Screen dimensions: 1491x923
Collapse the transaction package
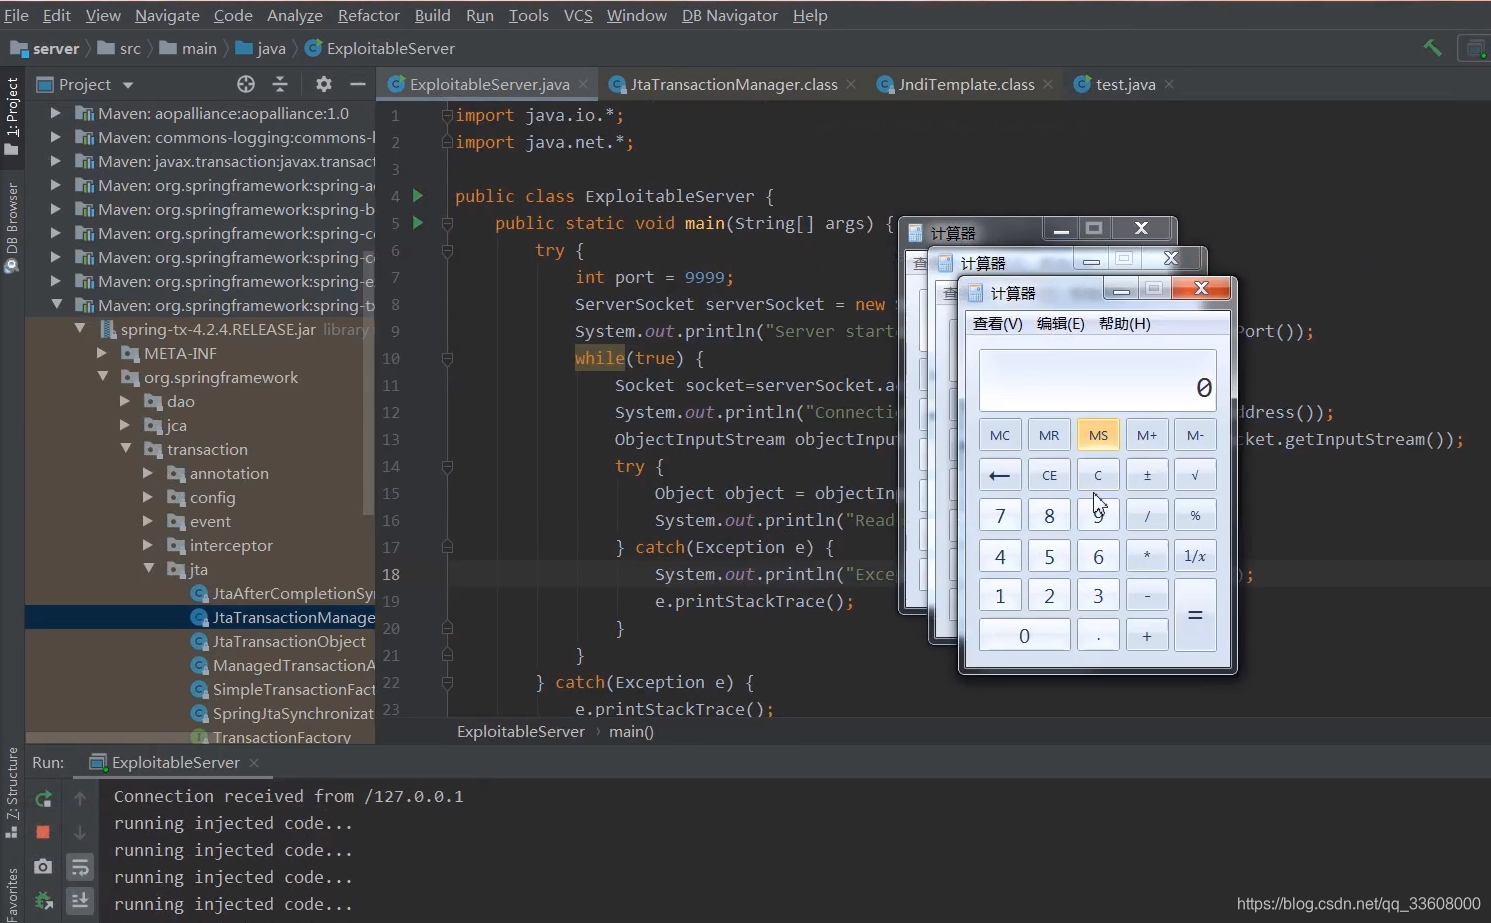(126, 449)
